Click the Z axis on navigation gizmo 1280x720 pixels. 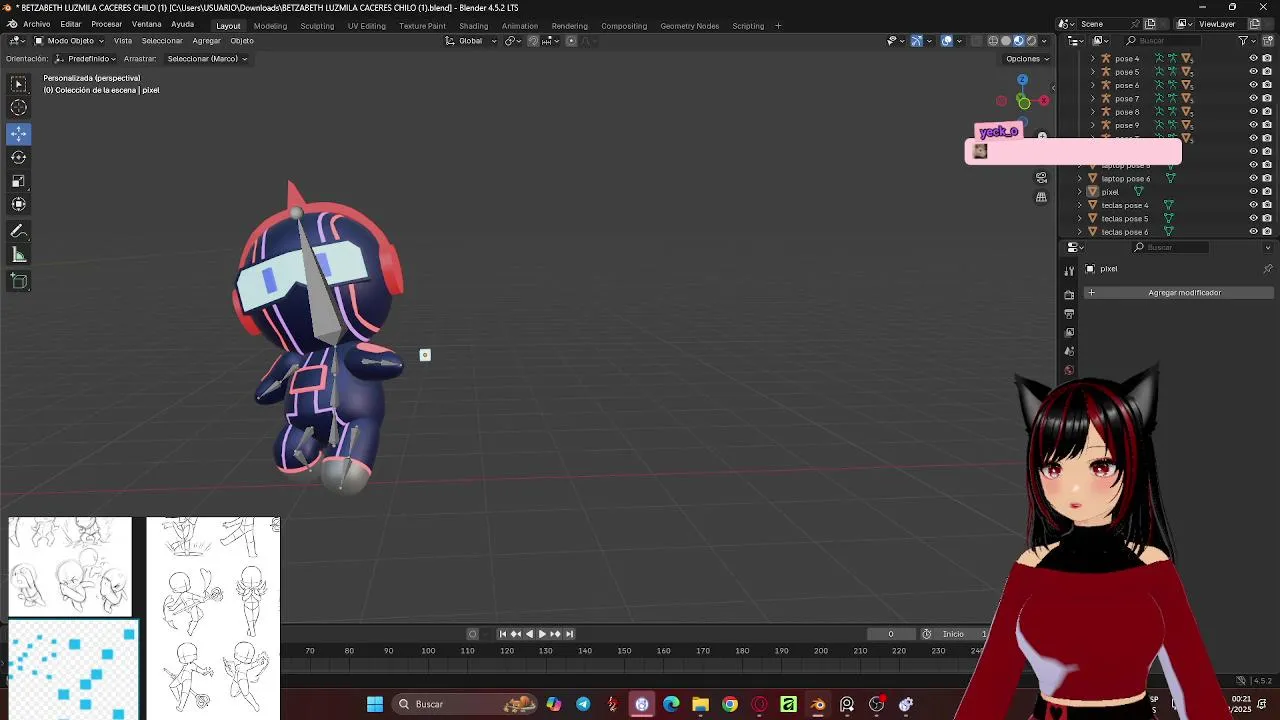pyautogui.click(x=1022, y=80)
